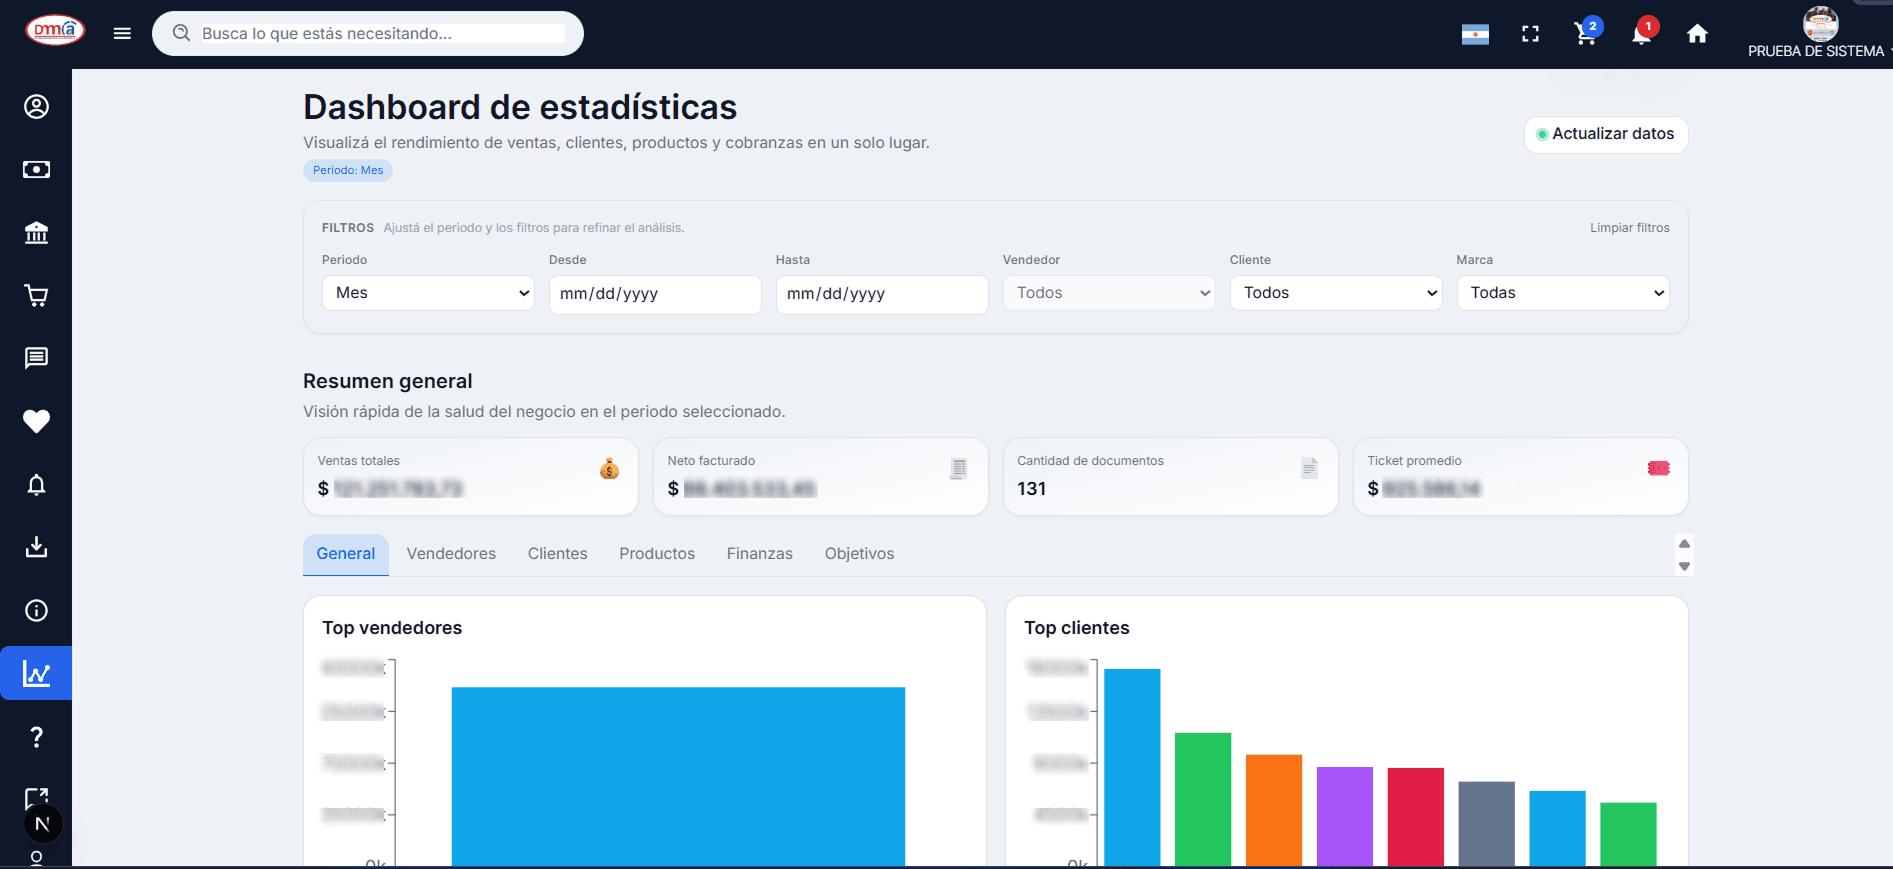Open the shopping cart with 2 items
1893x869 pixels.
click(1586, 33)
